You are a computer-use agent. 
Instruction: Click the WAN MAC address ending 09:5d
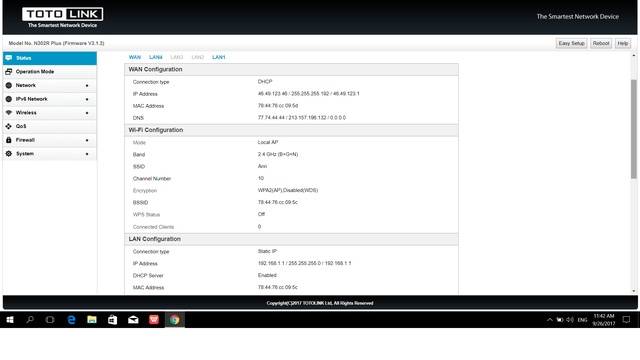[x=278, y=106]
